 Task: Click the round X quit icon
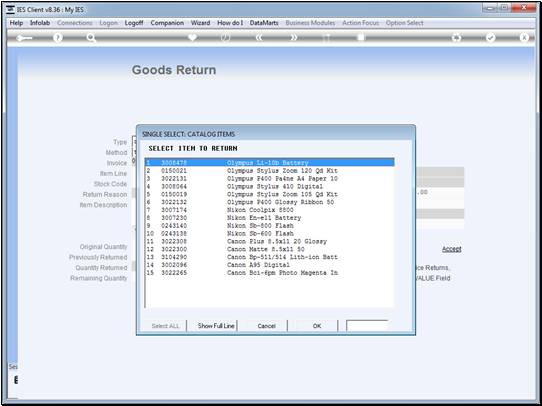coord(524,38)
